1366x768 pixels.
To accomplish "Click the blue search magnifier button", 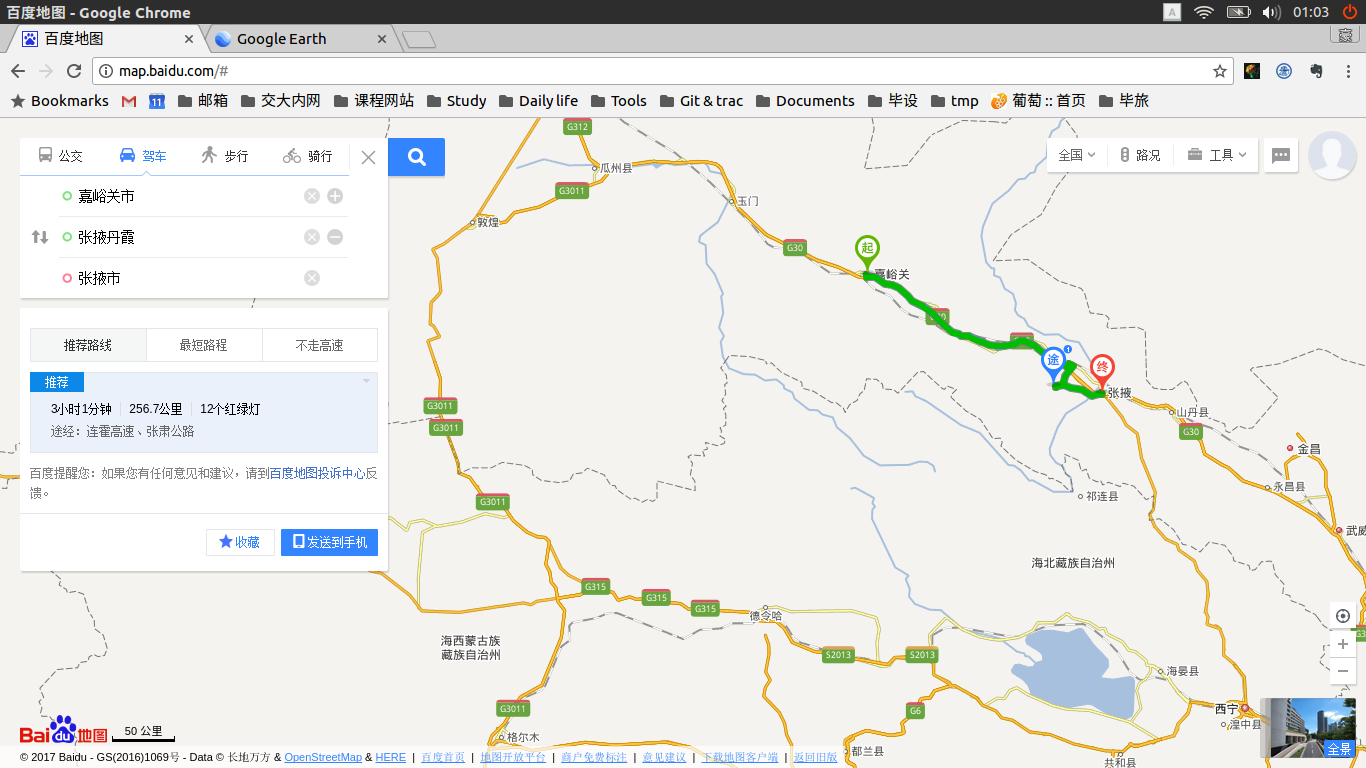I will point(417,157).
